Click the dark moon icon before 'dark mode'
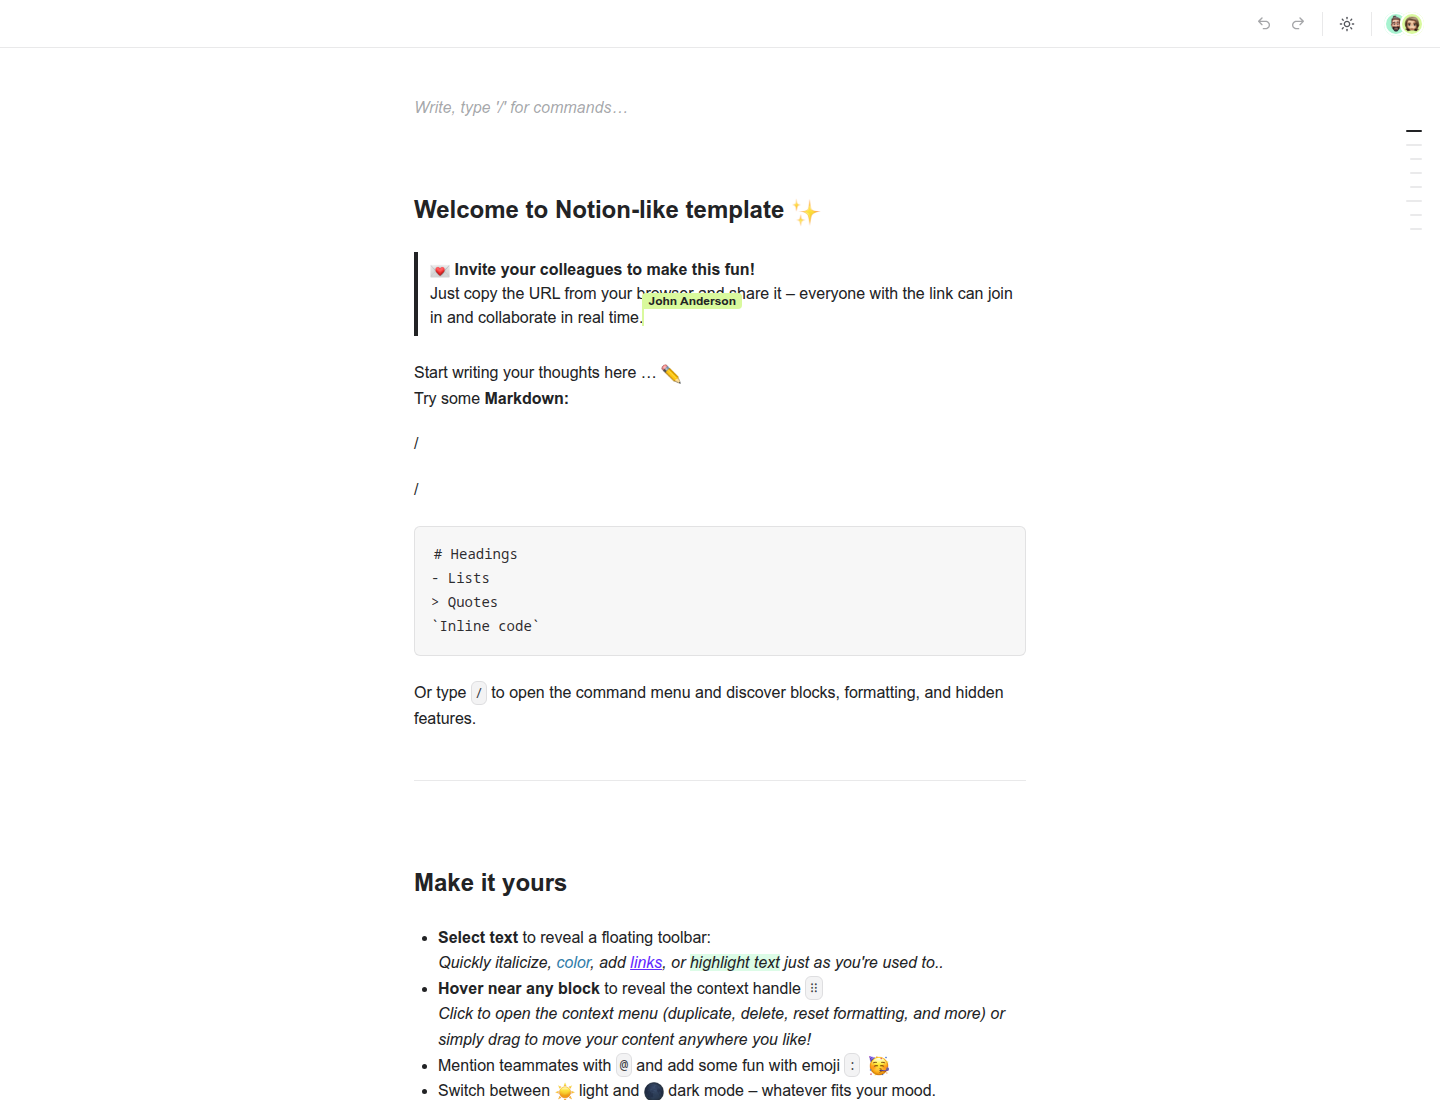The width and height of the screenshot is (1440, 1100). point(654,1091)
